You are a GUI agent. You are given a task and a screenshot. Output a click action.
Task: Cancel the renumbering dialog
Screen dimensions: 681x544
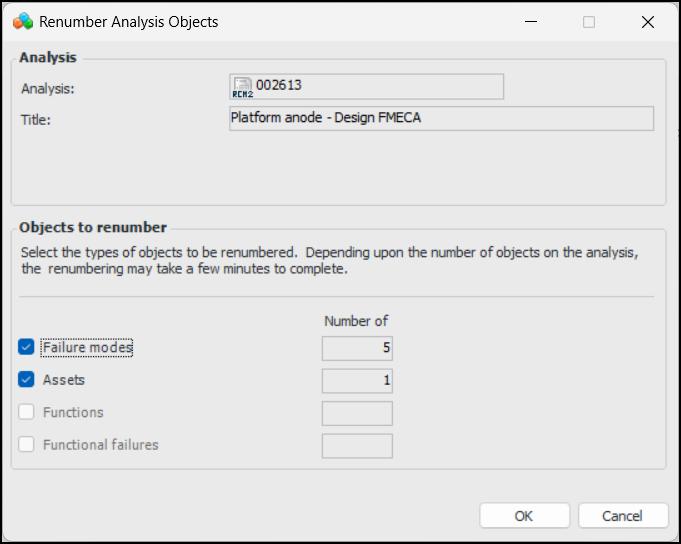(623, 516)
